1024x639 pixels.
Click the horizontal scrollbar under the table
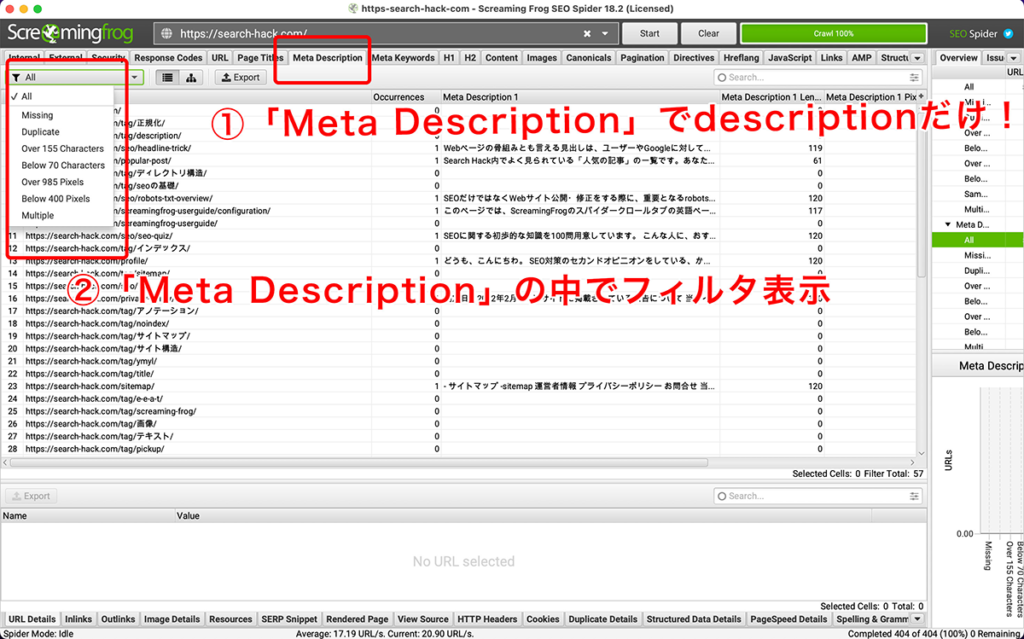coord(359,462)
